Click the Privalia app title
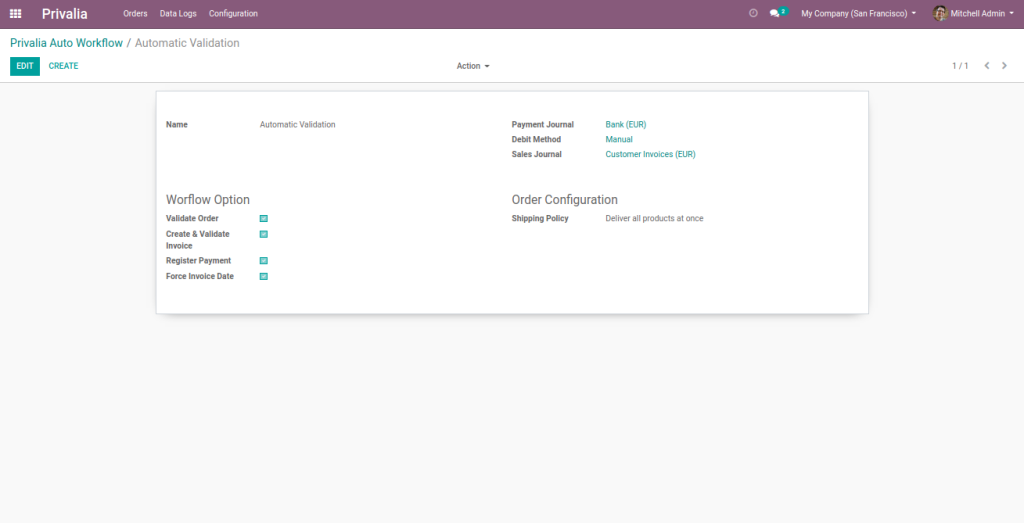 65,14
